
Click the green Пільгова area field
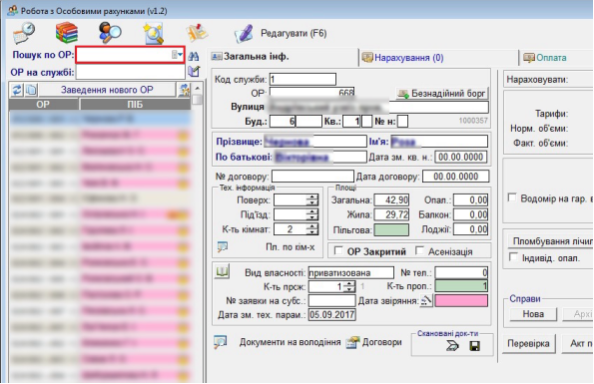click(x=391, y=230)
